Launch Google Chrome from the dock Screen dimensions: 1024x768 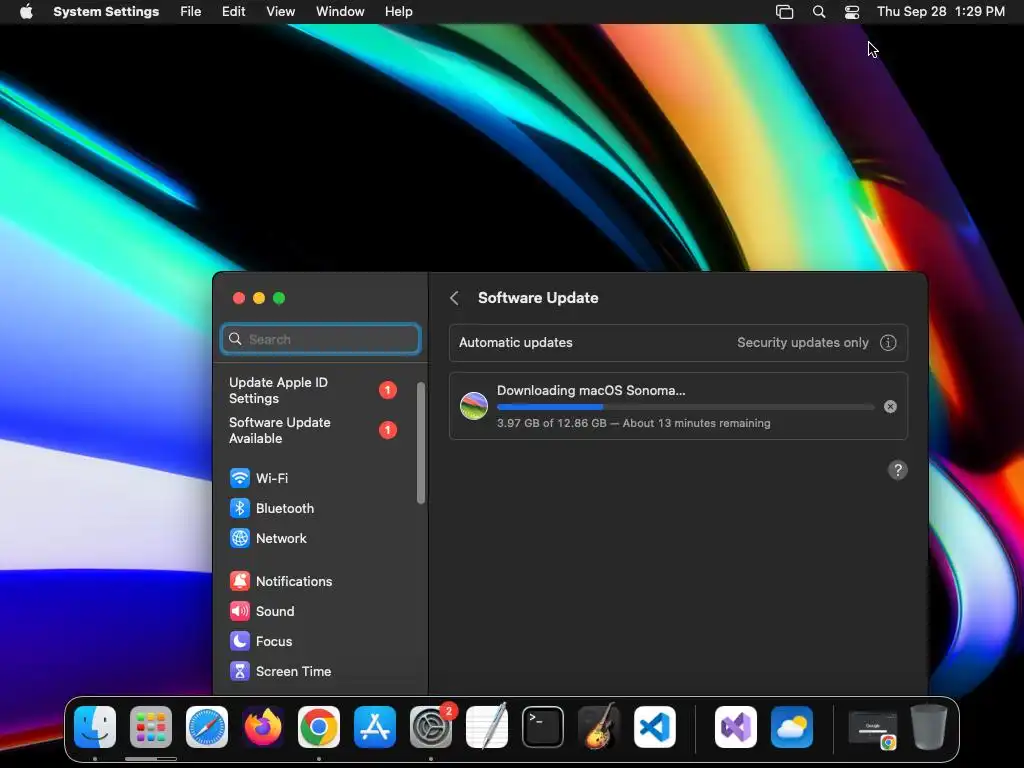319,727
